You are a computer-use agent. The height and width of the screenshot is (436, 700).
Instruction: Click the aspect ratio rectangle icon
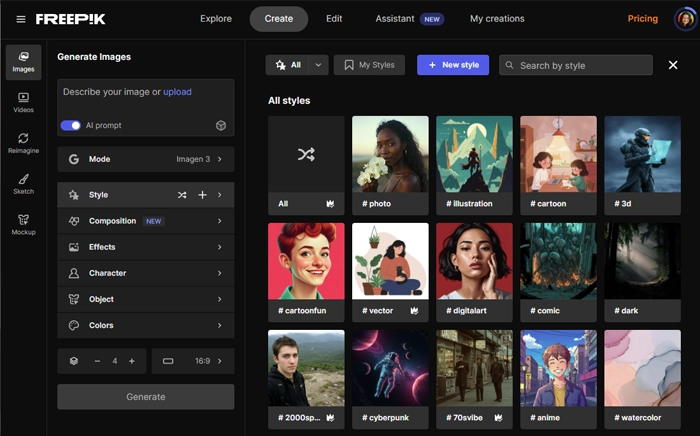pyautogui.click(x=168, y=361)
